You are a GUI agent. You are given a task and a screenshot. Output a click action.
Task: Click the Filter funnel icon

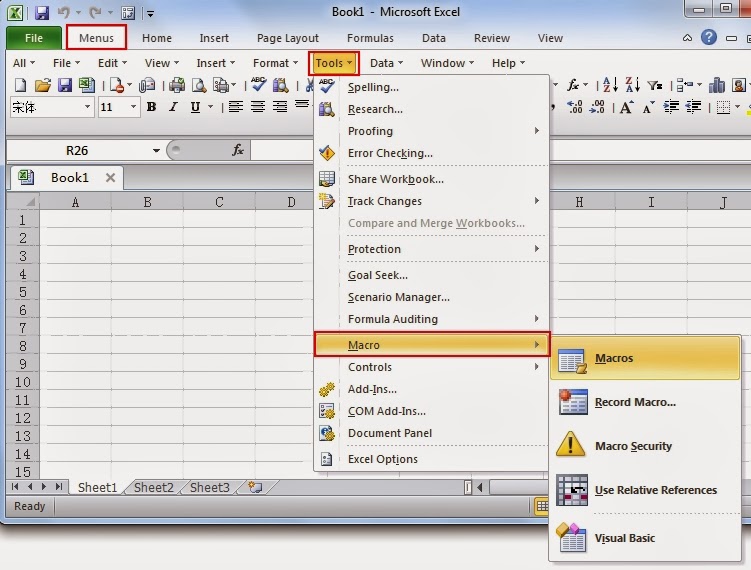coord(654,86)
